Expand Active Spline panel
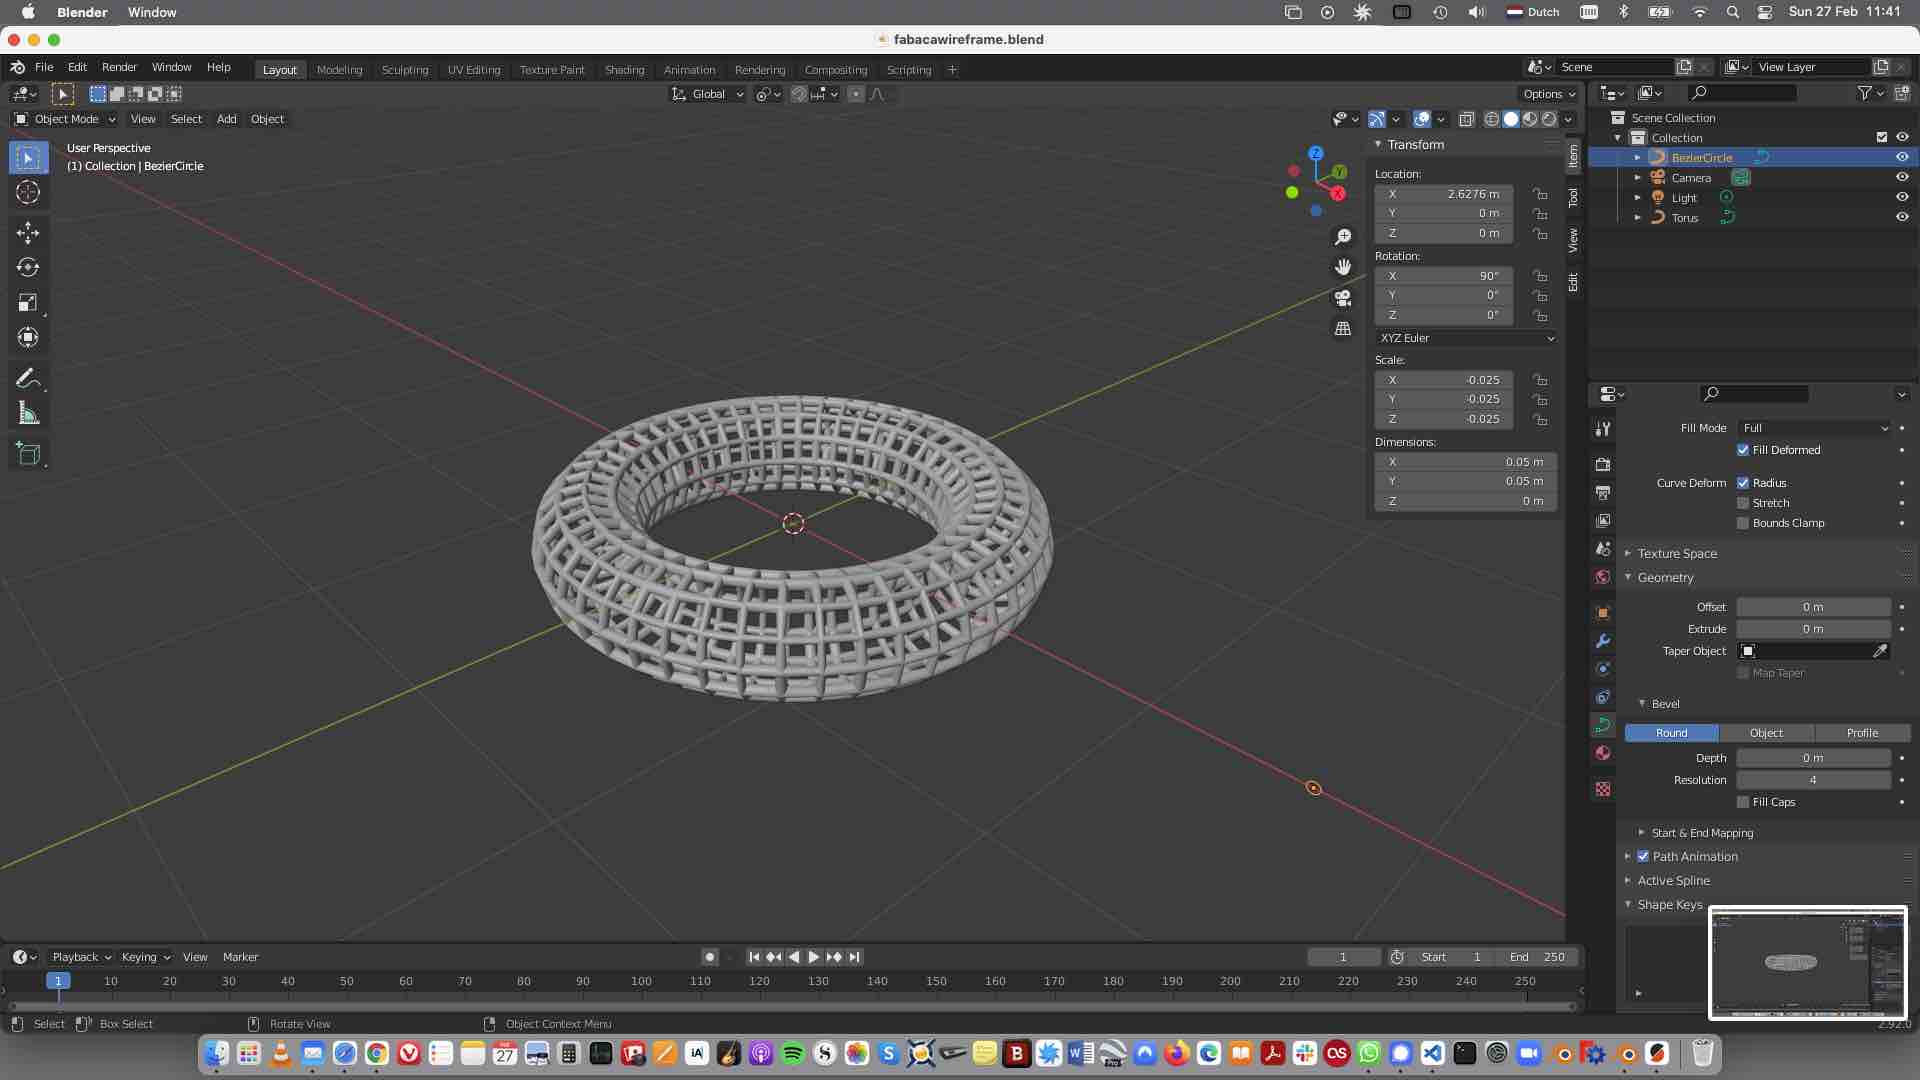 [1673, 881]
